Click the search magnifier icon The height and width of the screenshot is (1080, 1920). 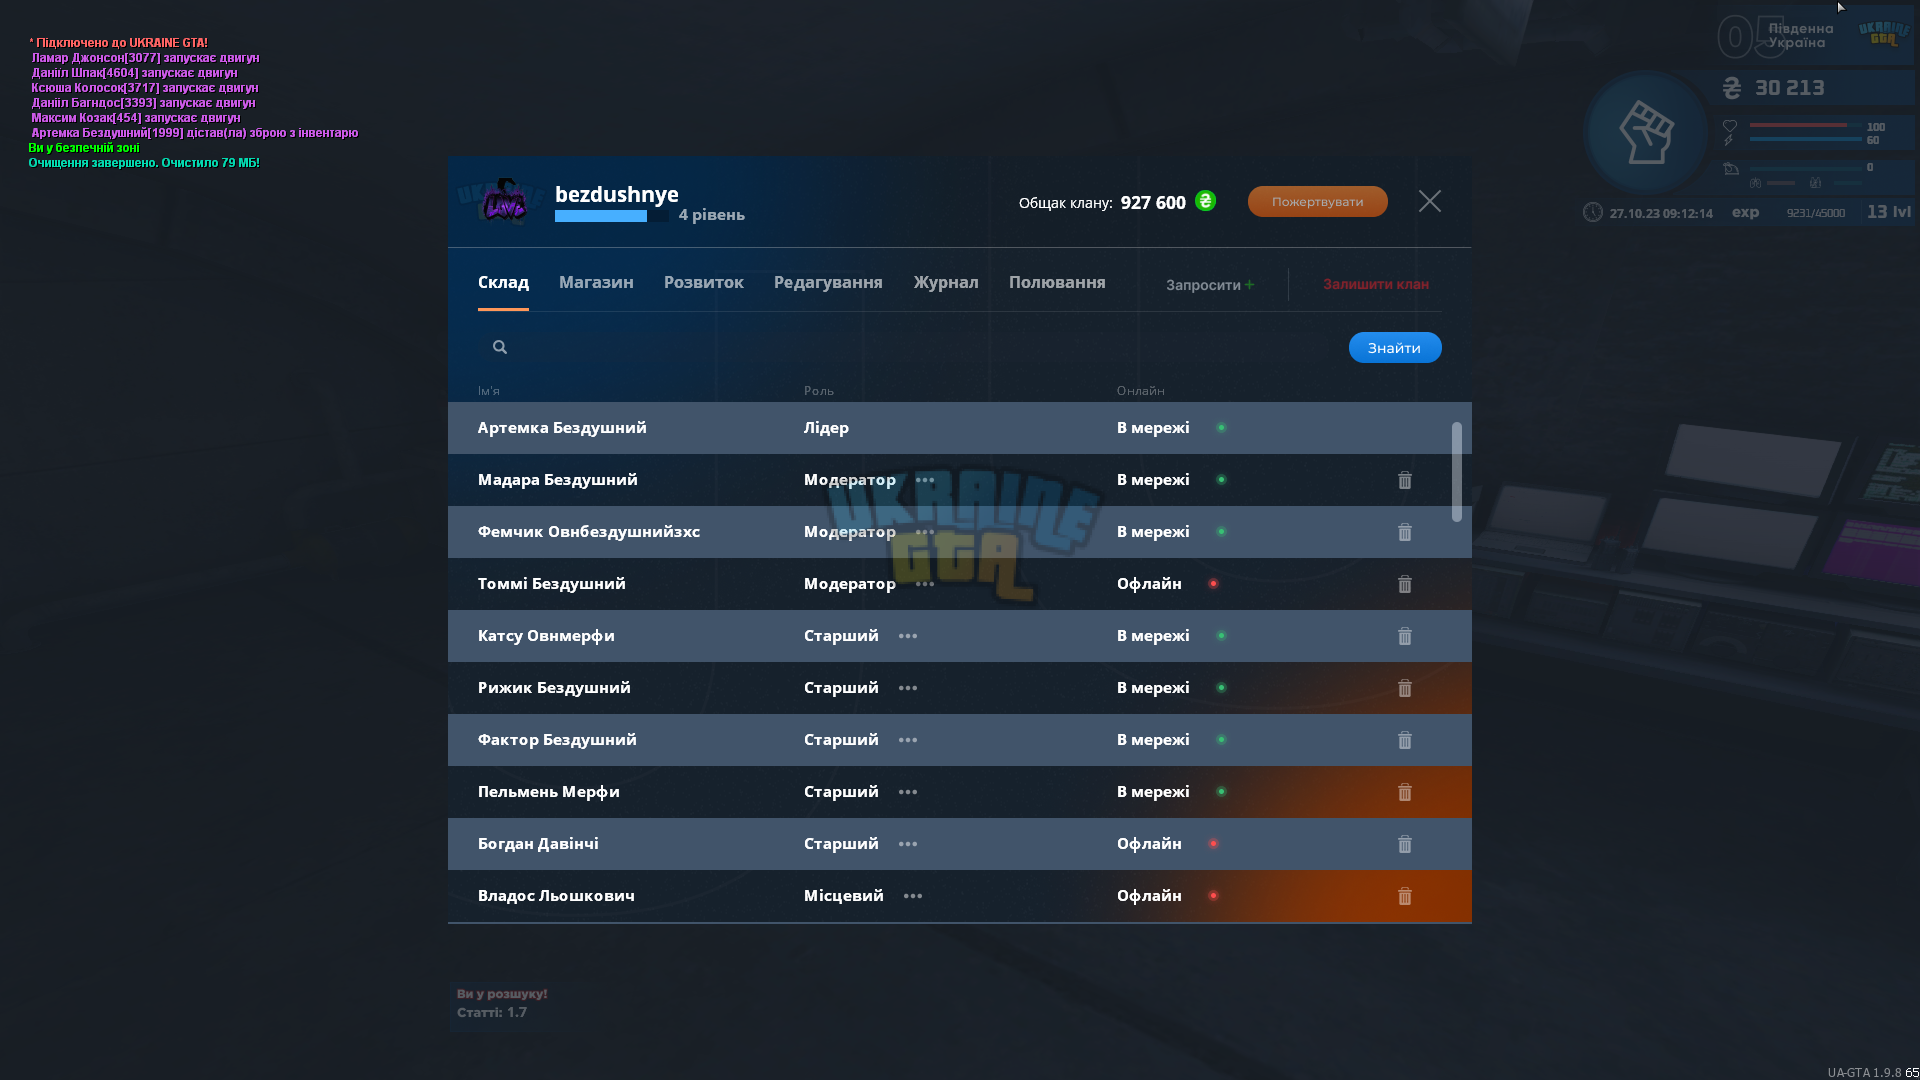tap(500, 347)
